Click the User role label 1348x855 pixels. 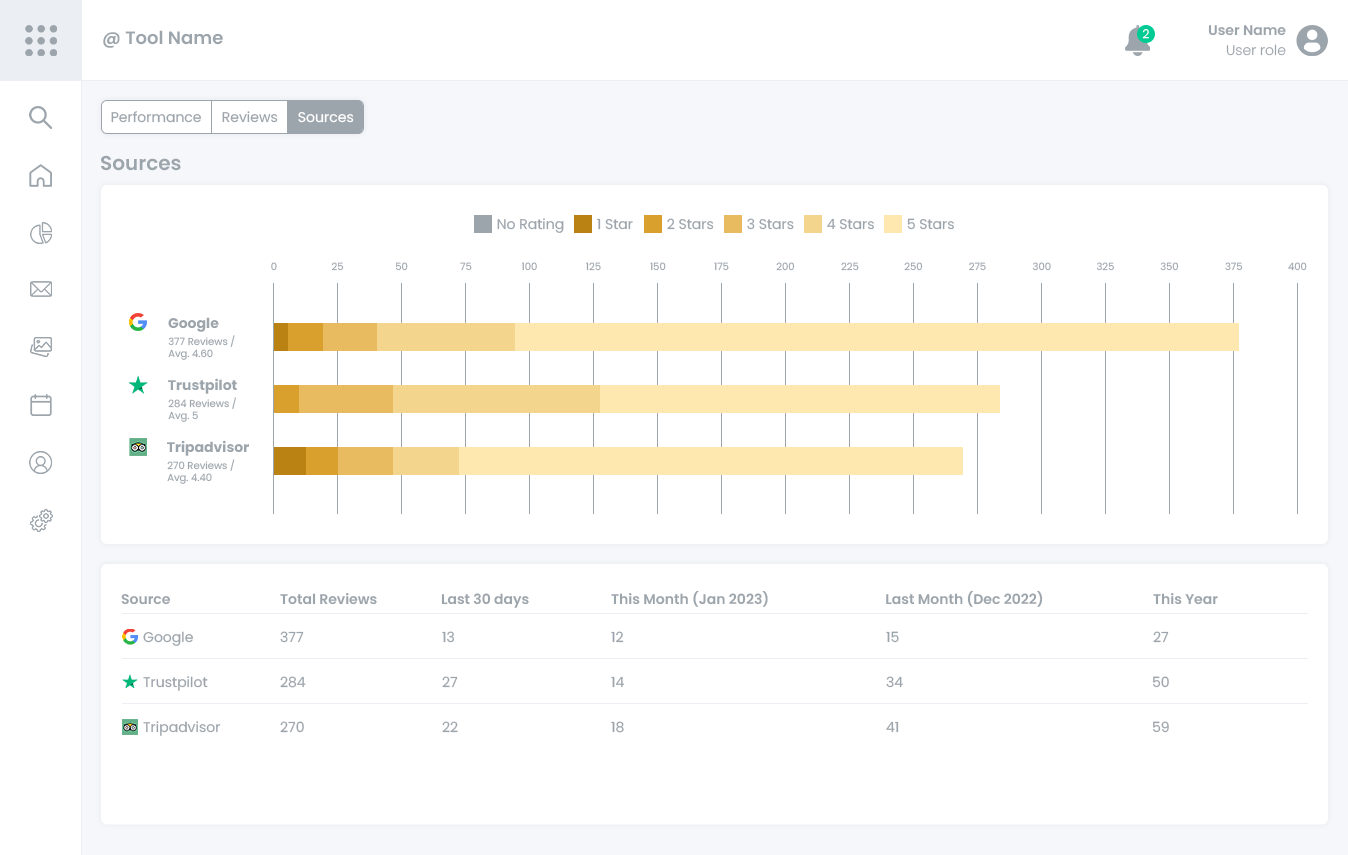1256,50
